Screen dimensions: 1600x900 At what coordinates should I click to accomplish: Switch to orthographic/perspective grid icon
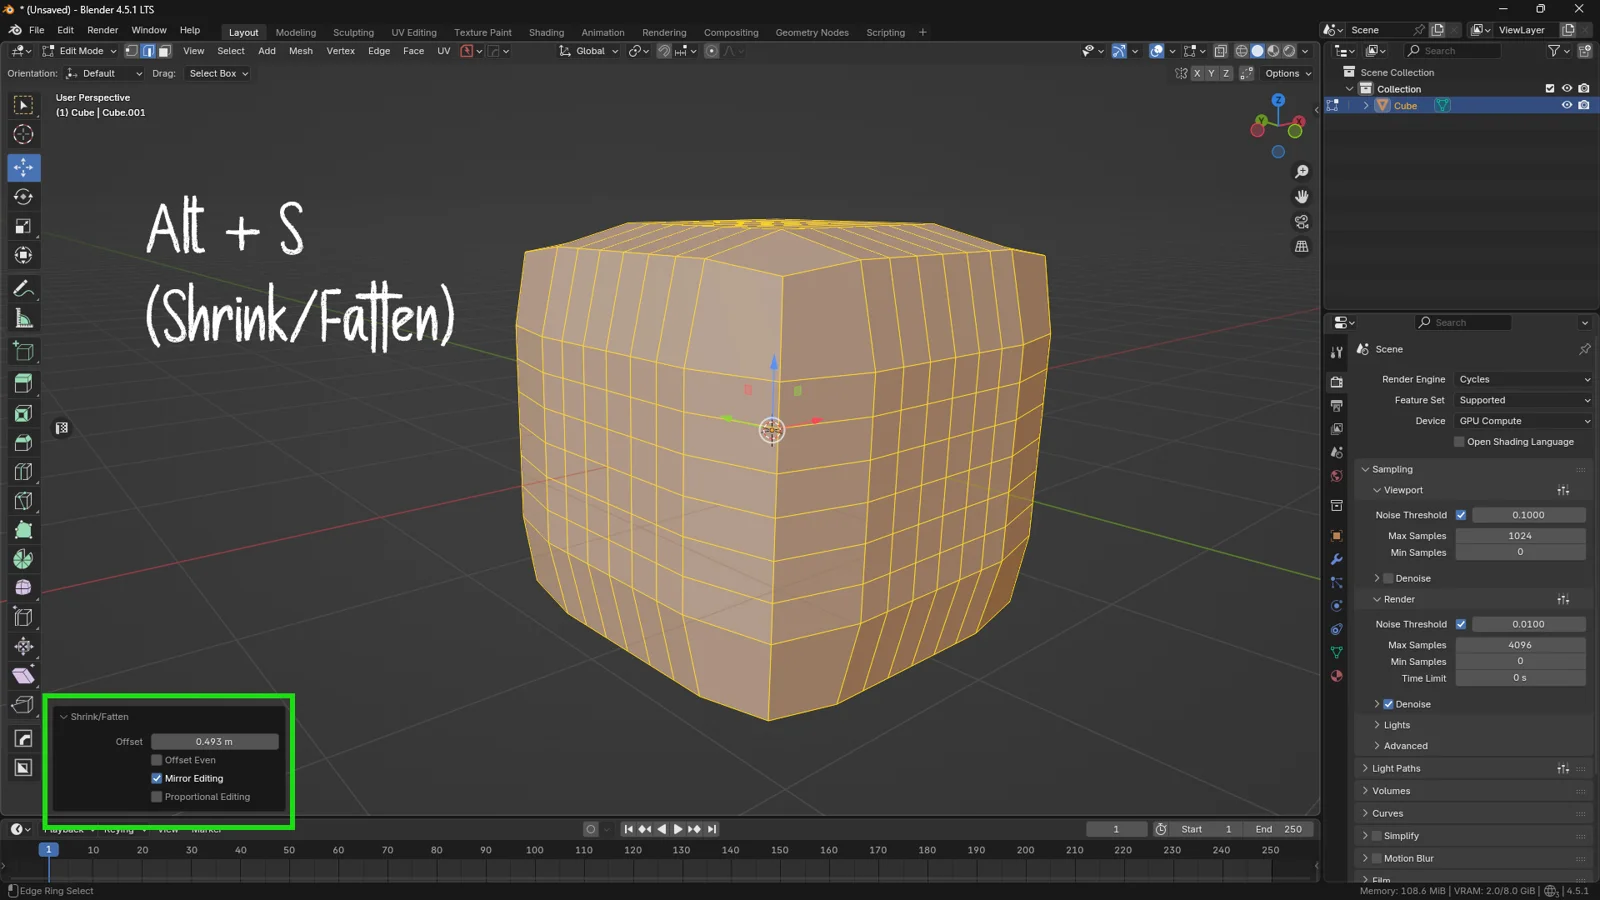coord(1301,247)
